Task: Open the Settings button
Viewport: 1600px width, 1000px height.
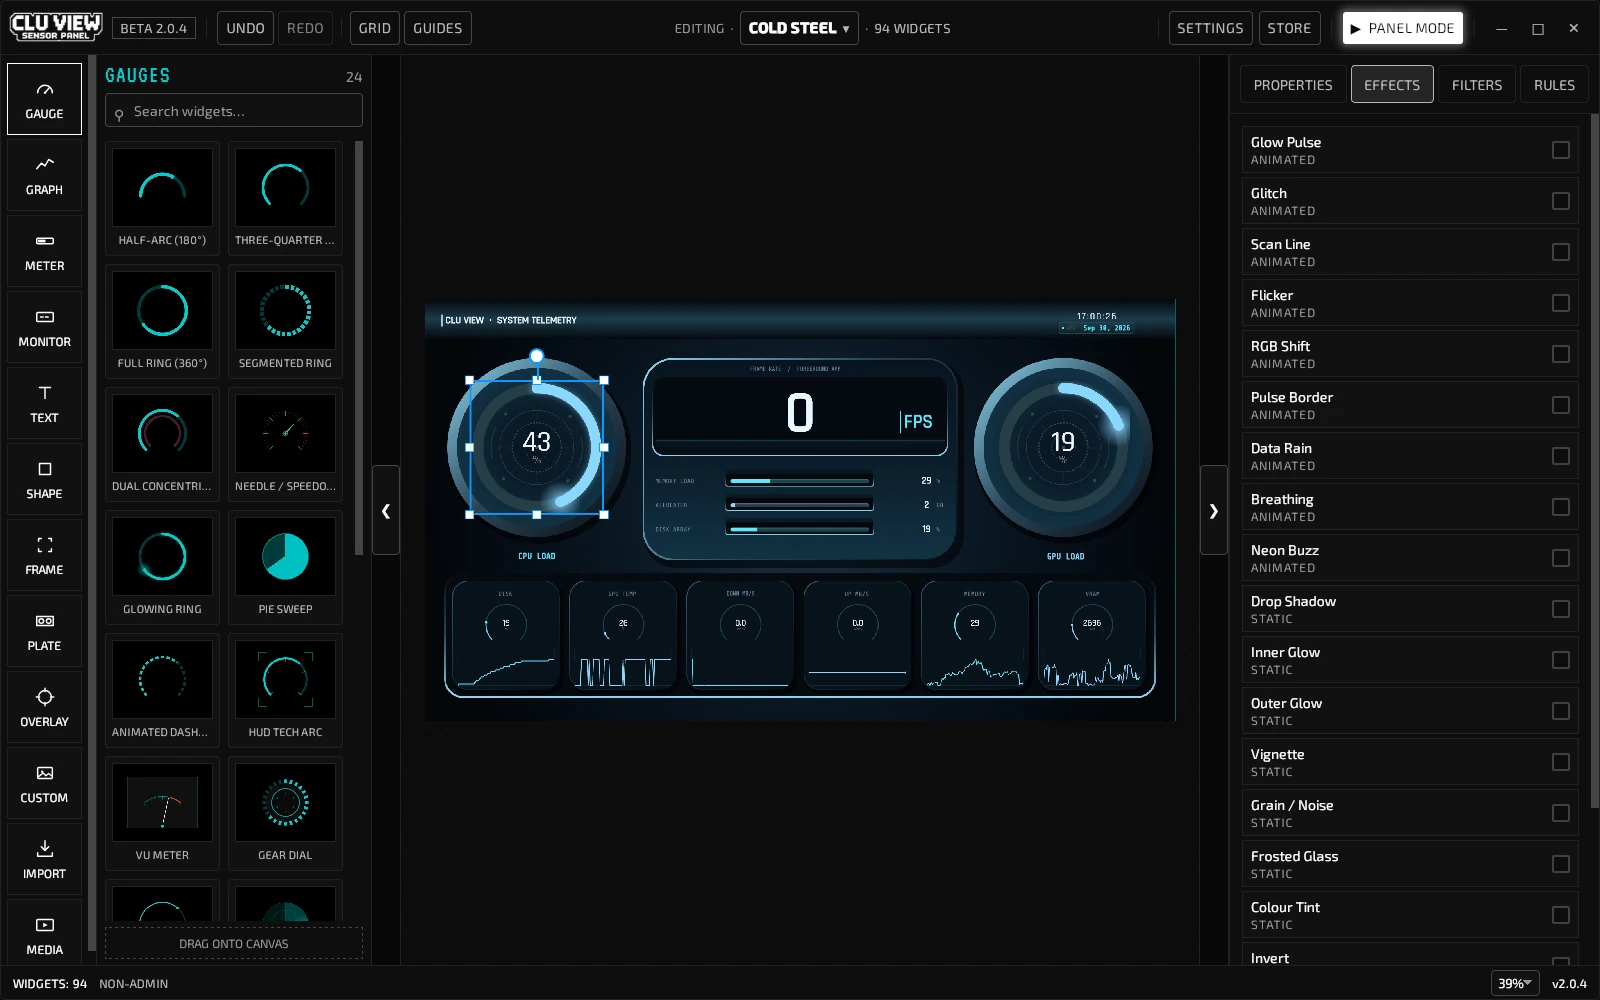Action: point(1210,28)
